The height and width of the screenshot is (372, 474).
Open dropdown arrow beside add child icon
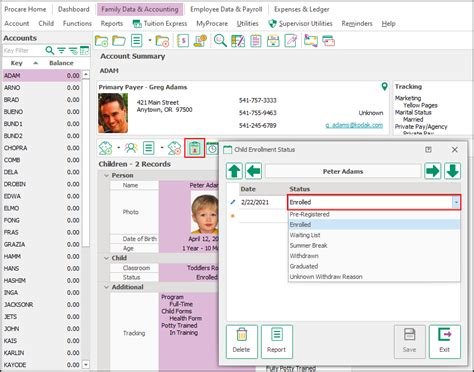coord(118,148)
